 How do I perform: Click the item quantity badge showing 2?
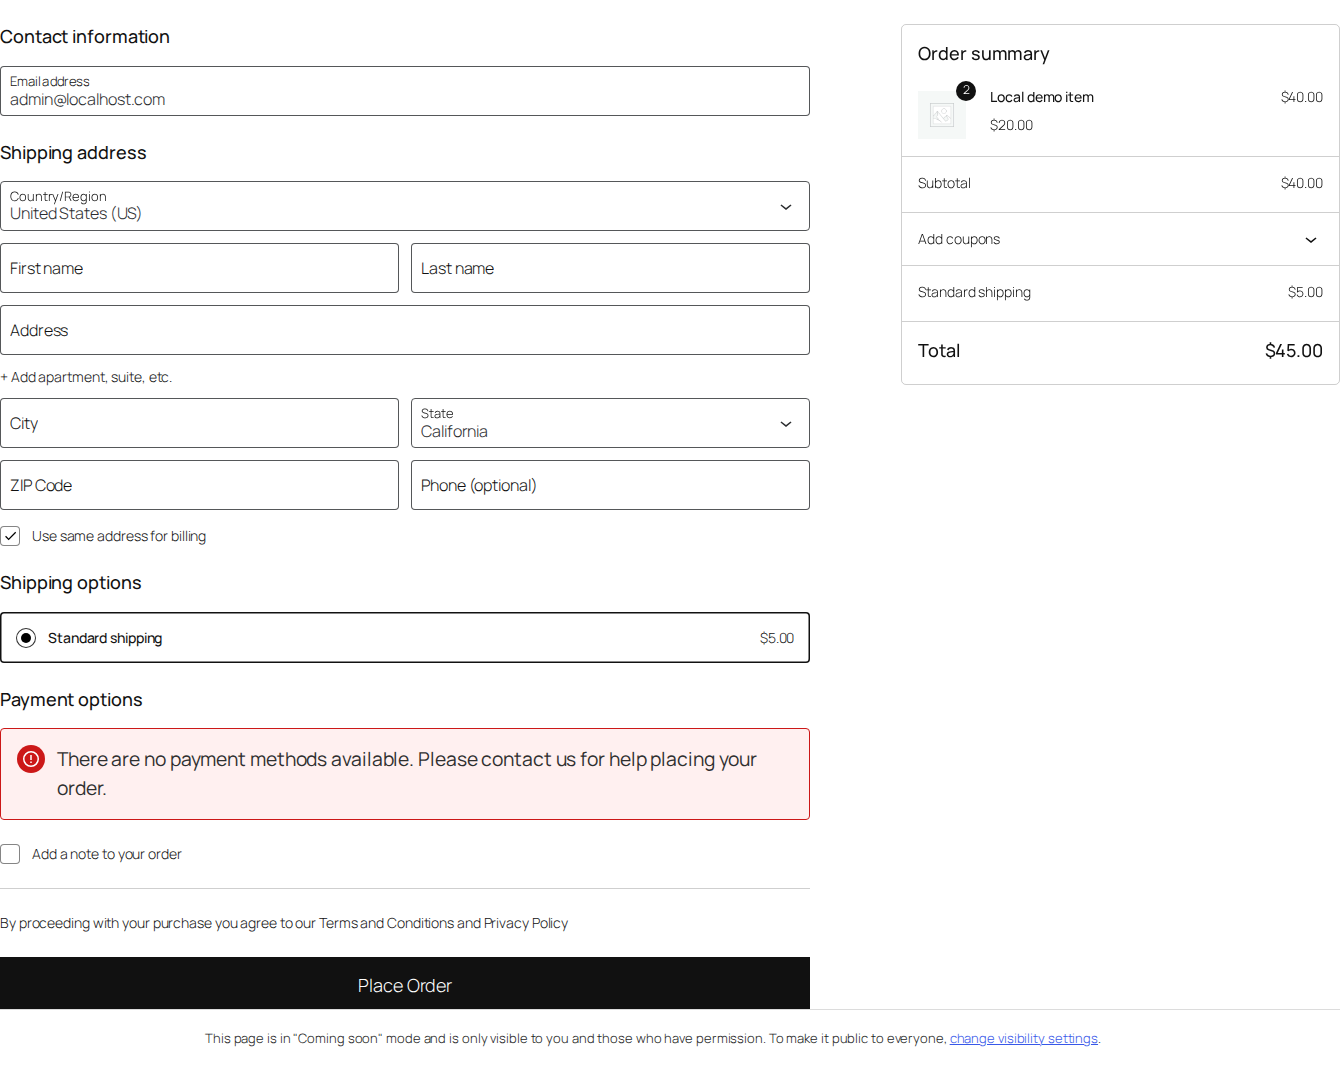point(966,91)
